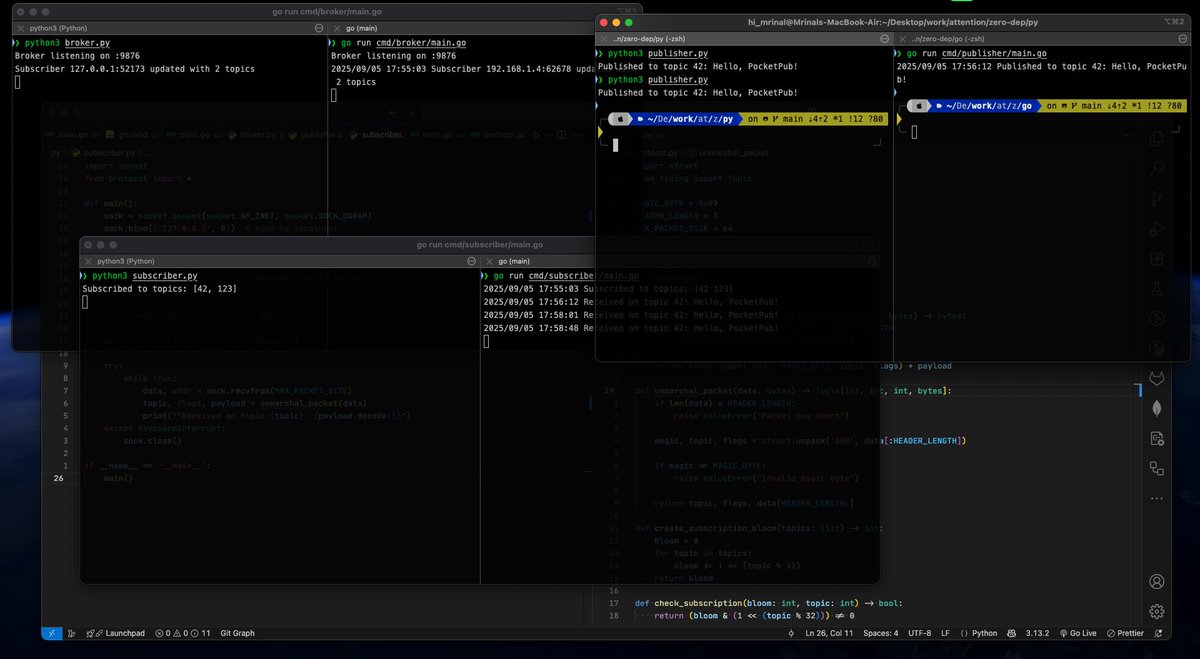
Task: Show problems count in status bar
Action: [182, 633]
